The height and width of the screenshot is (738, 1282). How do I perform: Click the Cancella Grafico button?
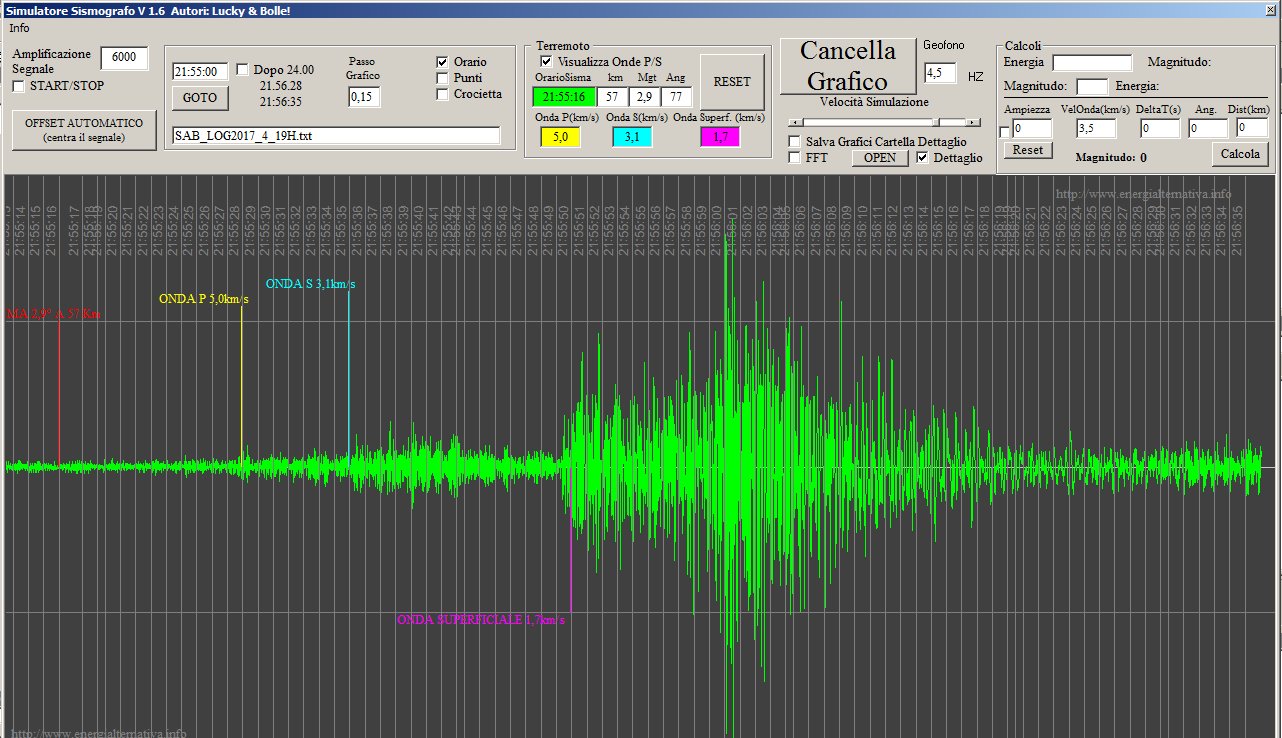[x=848, y=66]
